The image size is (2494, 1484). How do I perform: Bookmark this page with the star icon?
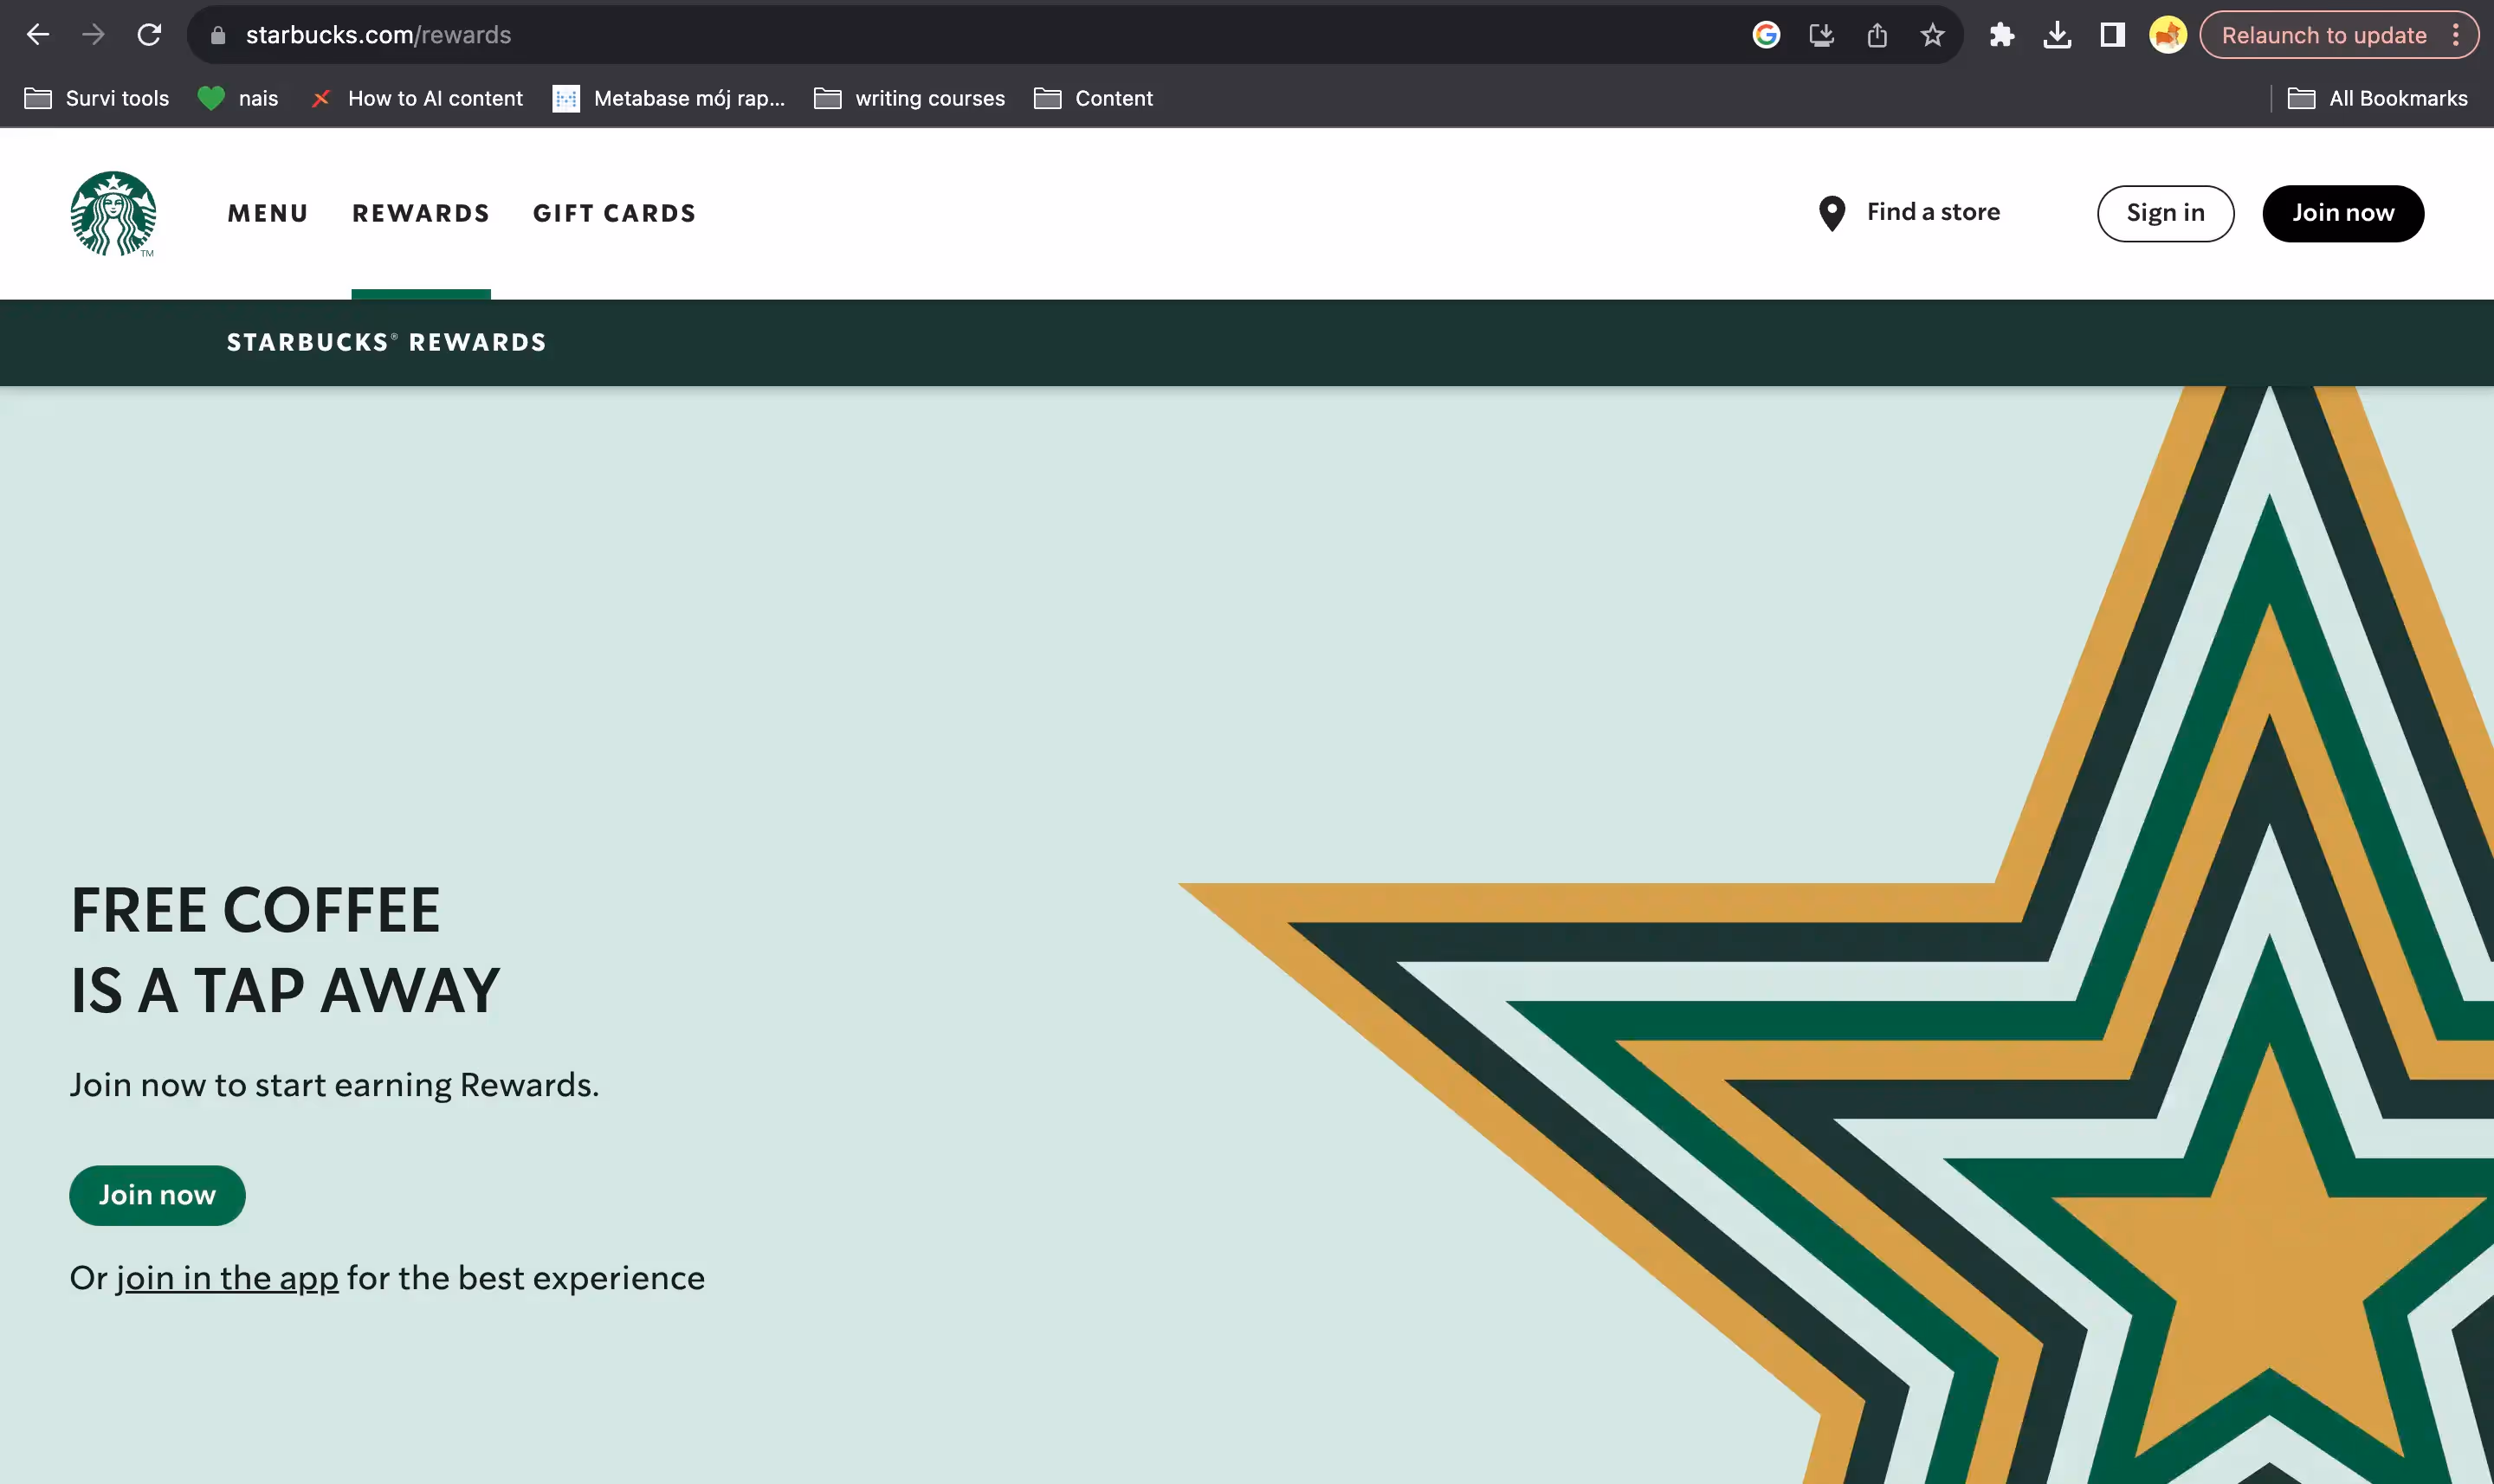pos(1932,35)
